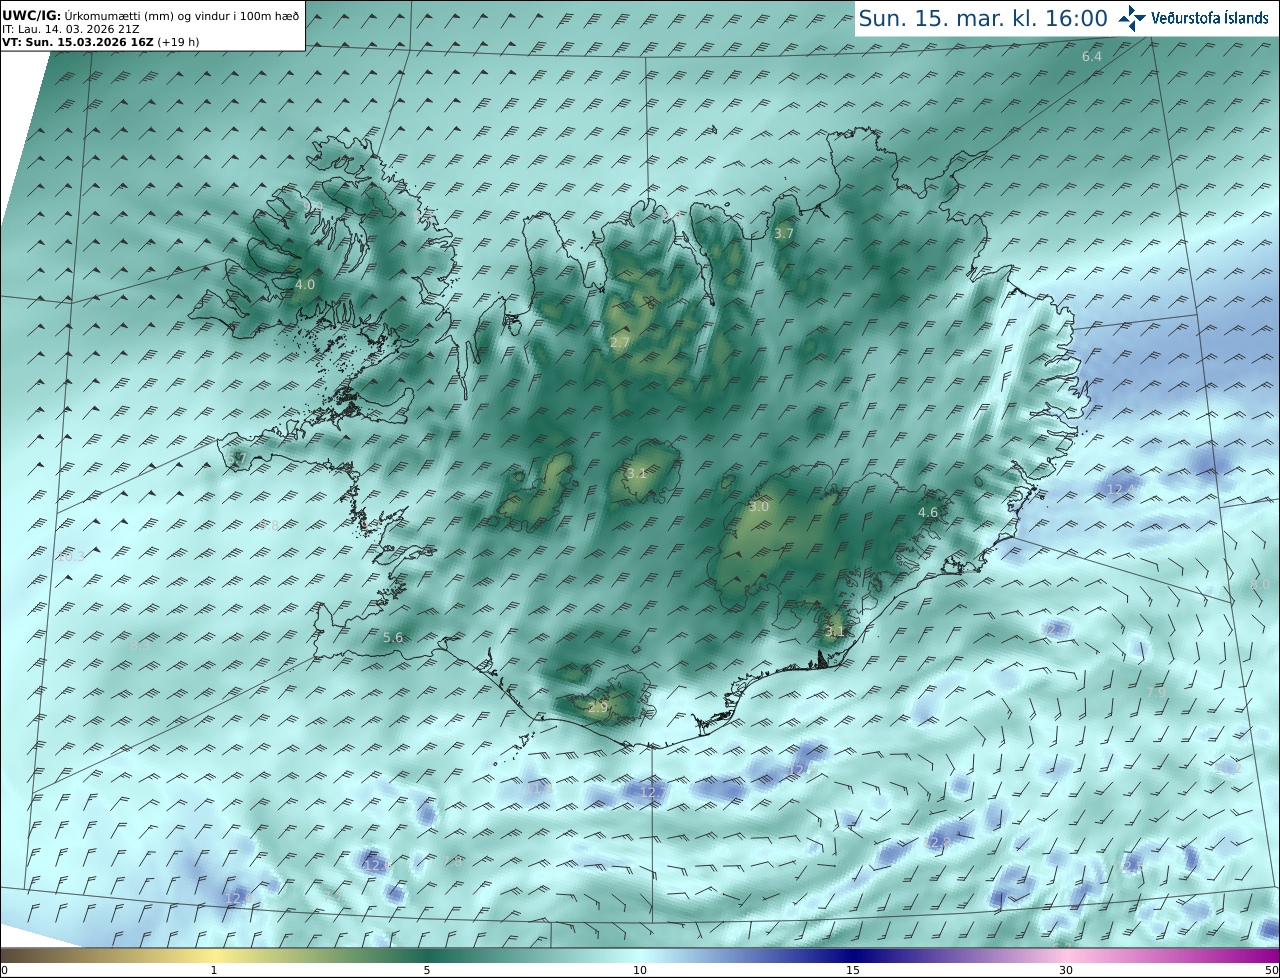Click the 3.7 value on the map
The width and height of the screenshot is (1280, 978).
click(784, 233)
